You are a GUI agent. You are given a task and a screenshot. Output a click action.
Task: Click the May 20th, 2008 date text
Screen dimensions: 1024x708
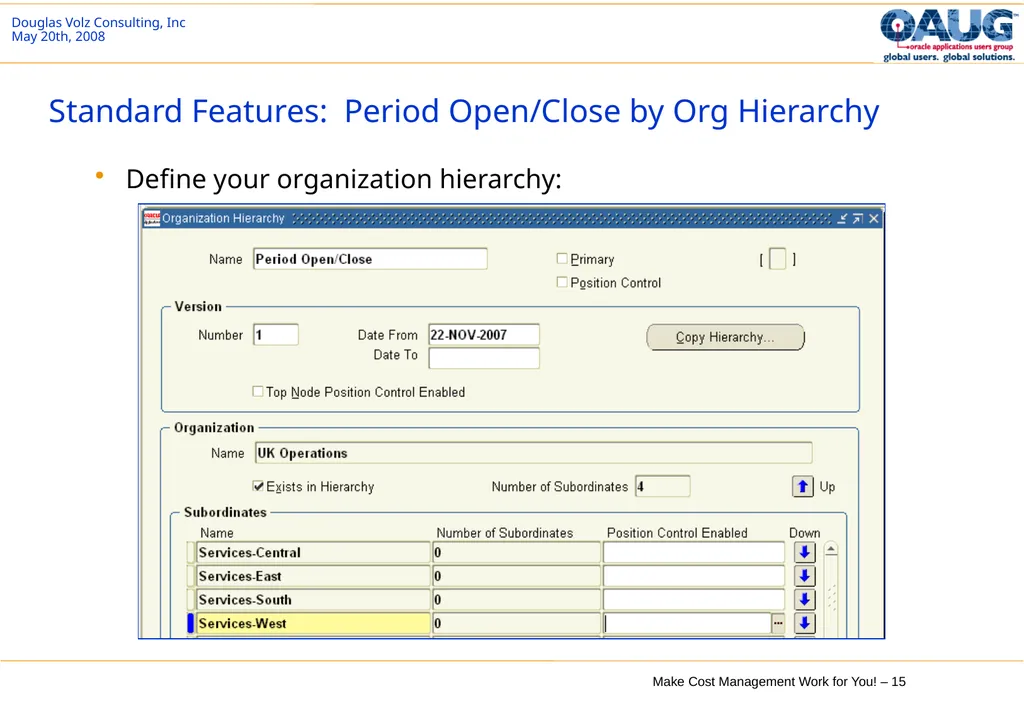pos(58,37)
